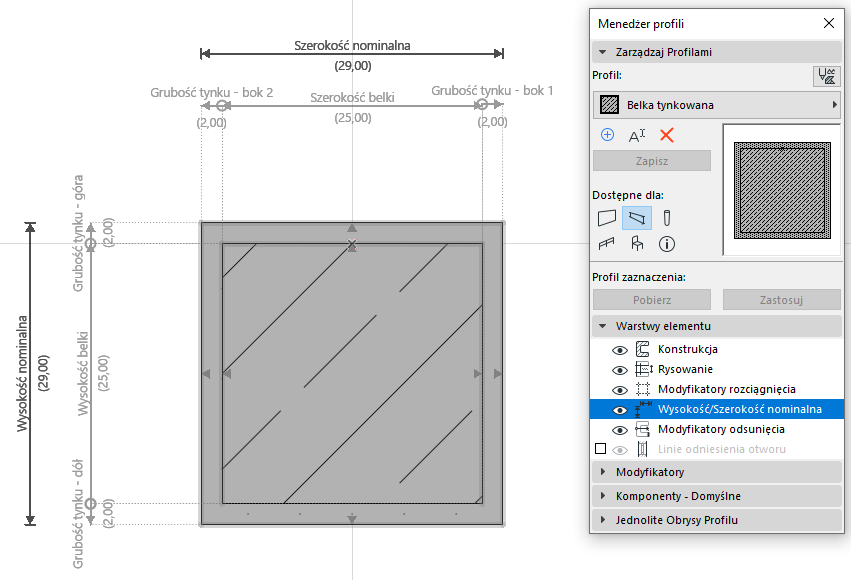Close the Menedżer profili panel
This screenshot has height=580, width=851.
(x=829, y=23)
